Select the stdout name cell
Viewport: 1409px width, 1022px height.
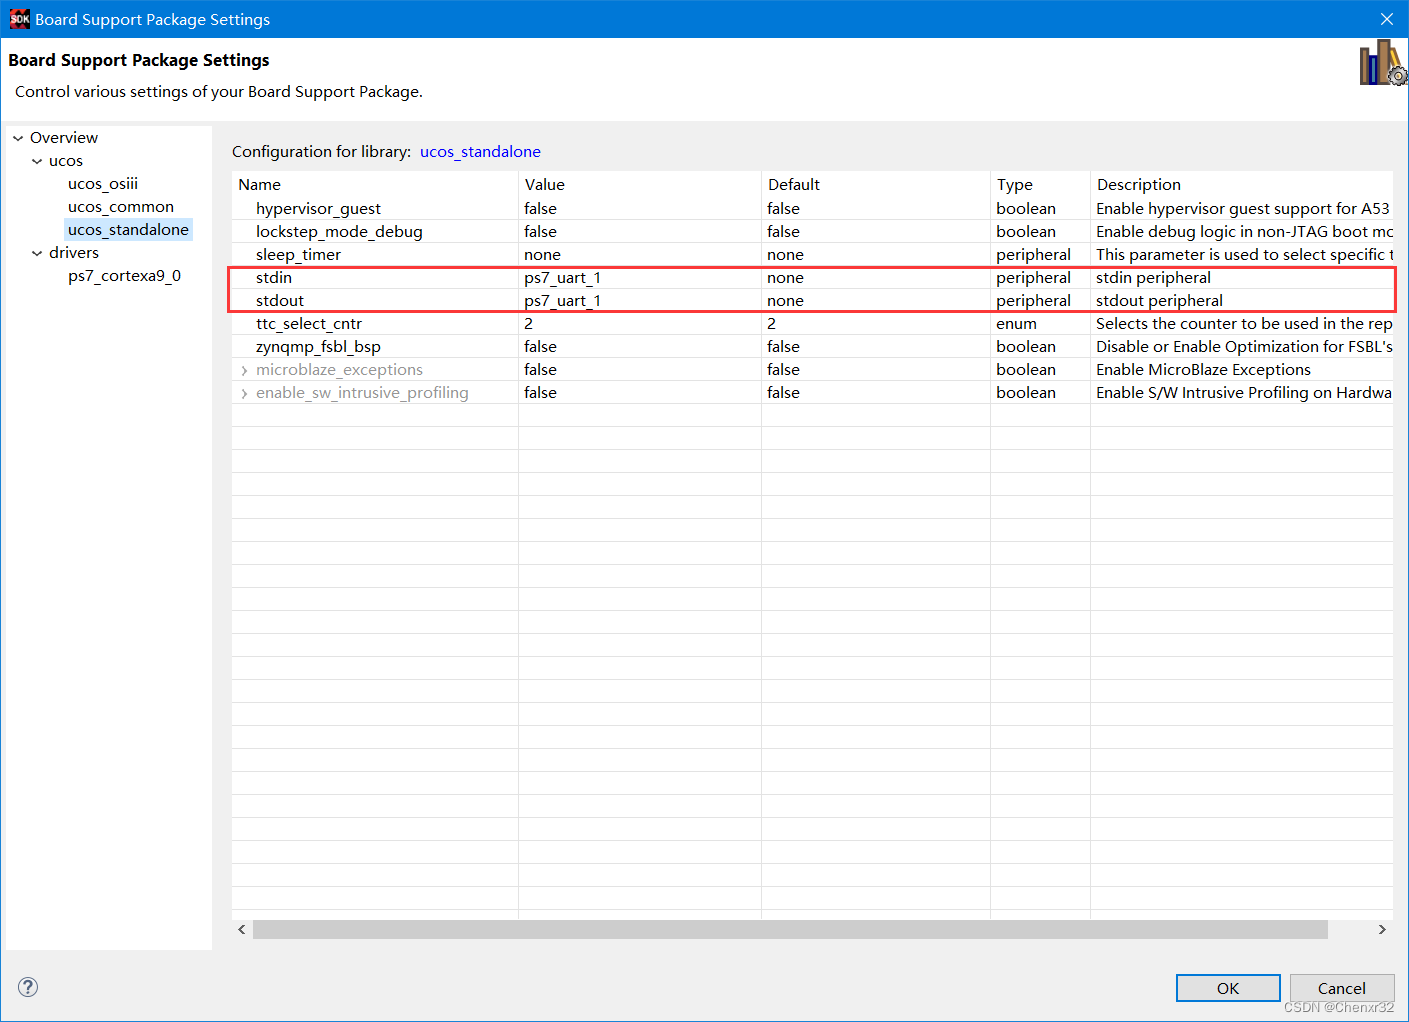coord(375,301)
